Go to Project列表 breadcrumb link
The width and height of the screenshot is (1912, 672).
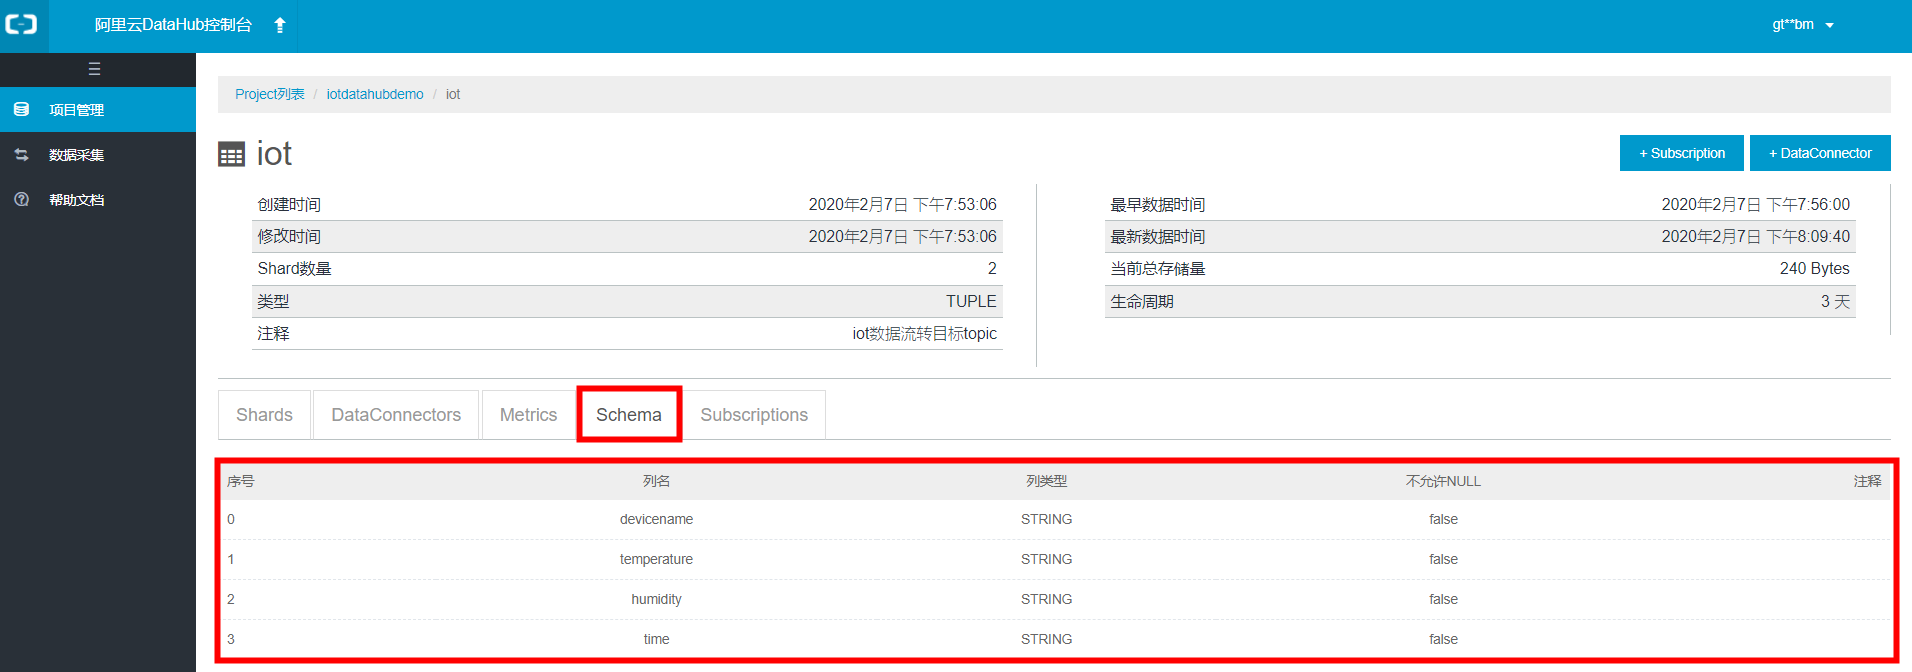click(x=270, y=94)
